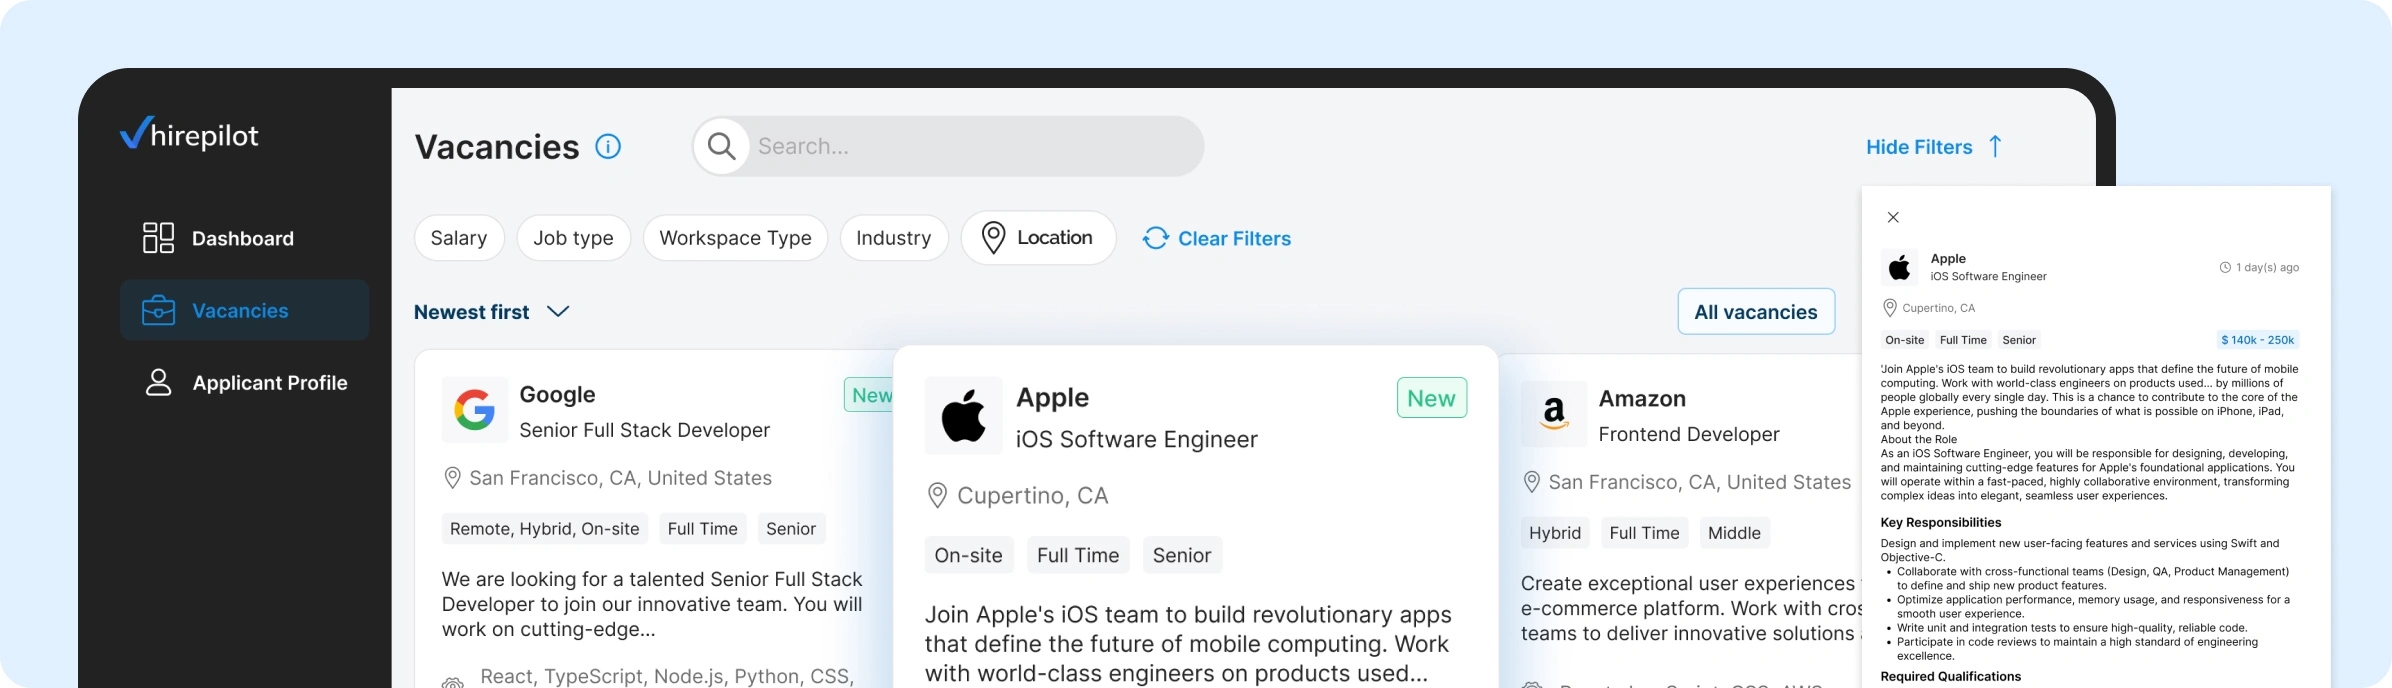Click into the Search input field
The image size is (2392, 688).
tap(970, 147)
